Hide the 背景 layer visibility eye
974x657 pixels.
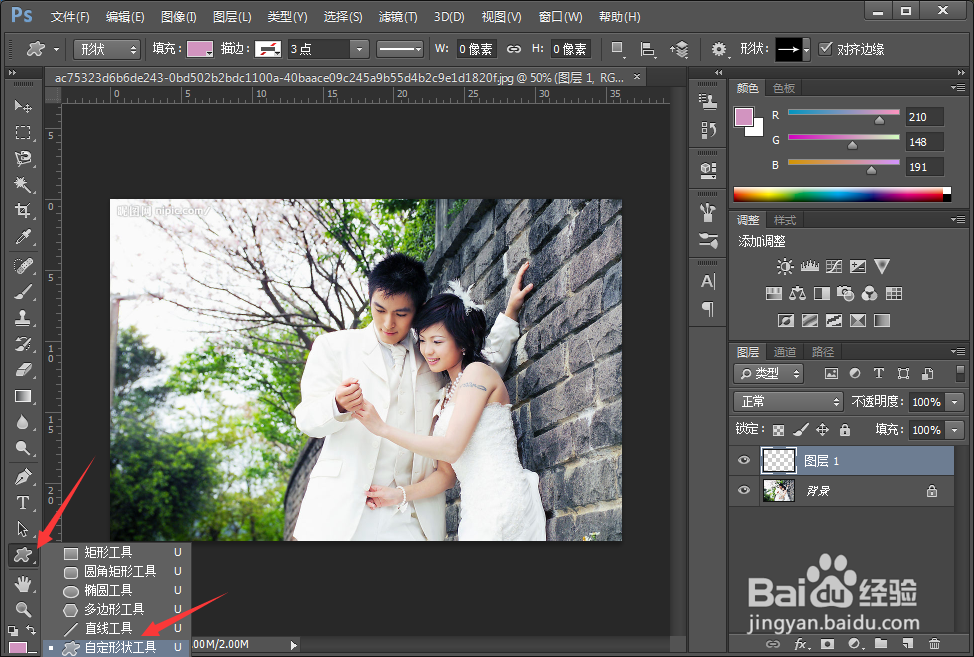pyautogui.click(x=744, y=490)
